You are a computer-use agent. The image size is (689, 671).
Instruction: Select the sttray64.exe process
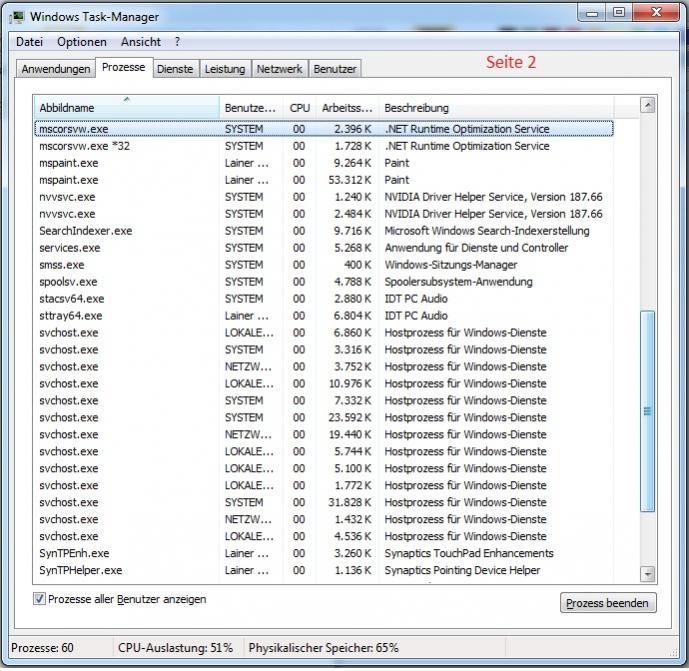click(x=324, y=316)
